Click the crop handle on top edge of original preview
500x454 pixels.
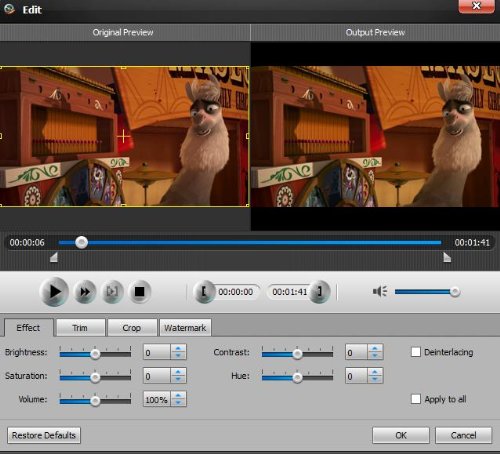click(123, 67)
